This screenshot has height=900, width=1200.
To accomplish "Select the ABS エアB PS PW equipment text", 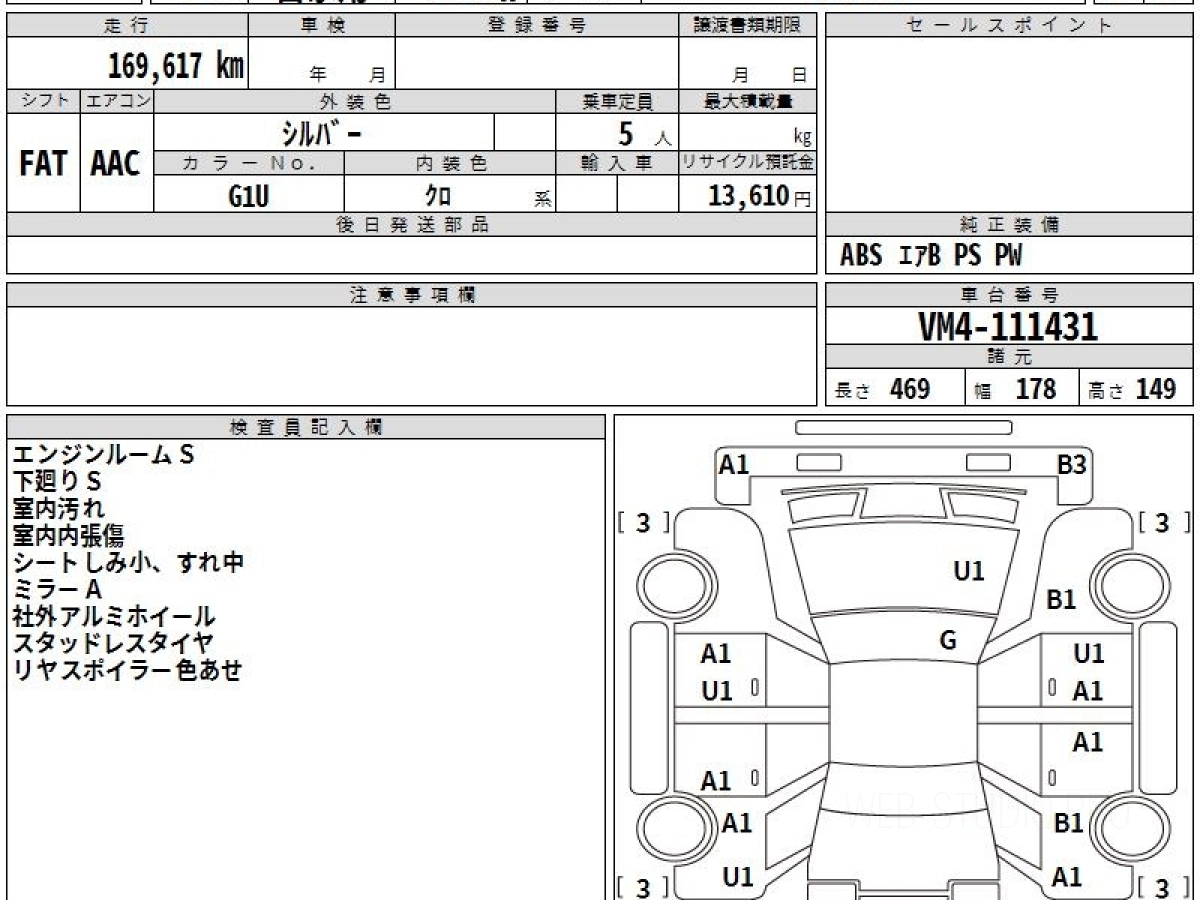I will pos(932,256).
